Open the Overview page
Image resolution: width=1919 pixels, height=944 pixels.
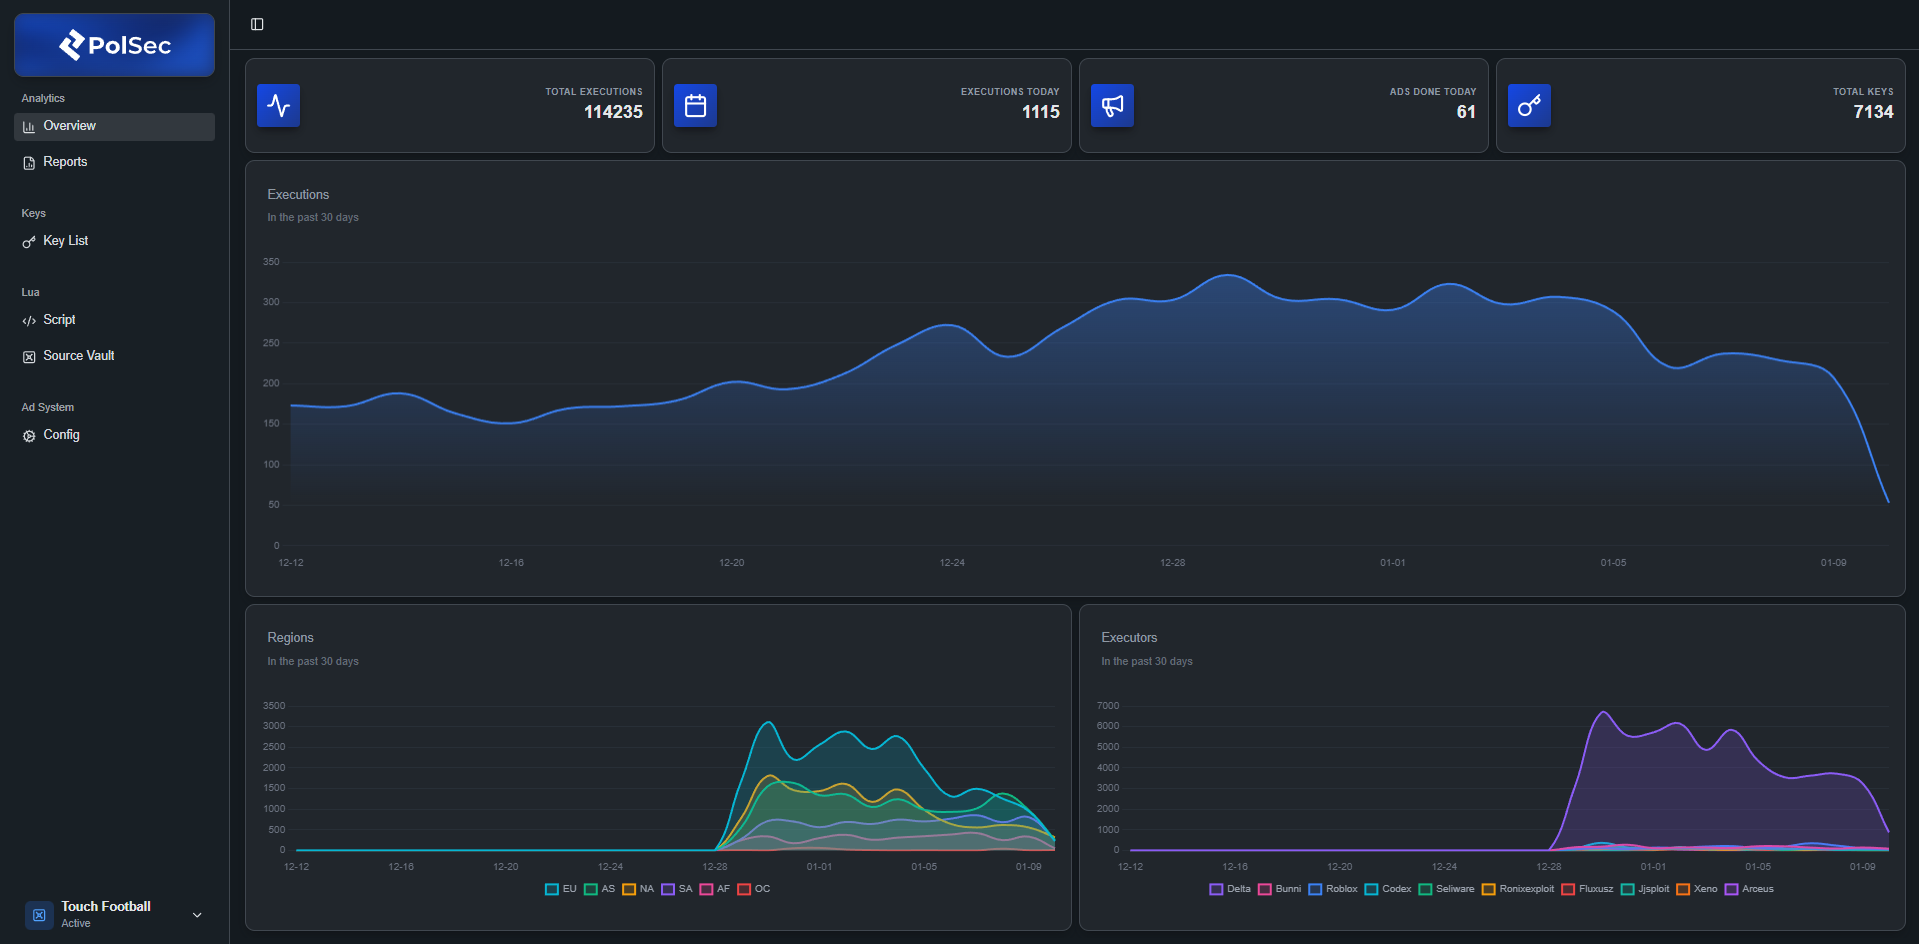pos(114,126)
